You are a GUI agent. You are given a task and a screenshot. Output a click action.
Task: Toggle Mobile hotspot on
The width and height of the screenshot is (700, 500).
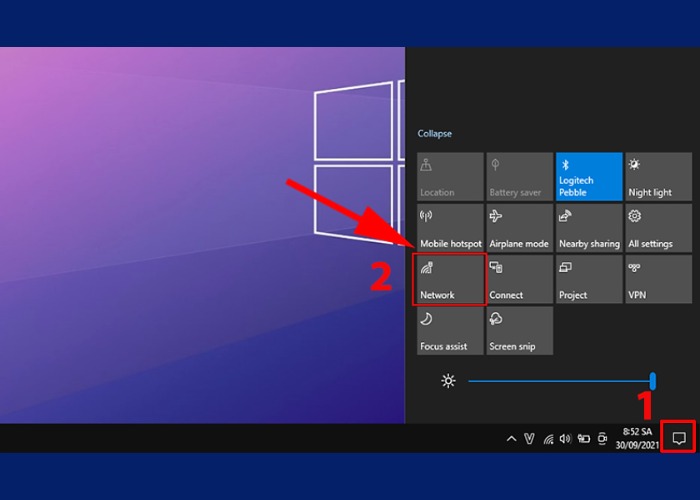click(450, 228)
